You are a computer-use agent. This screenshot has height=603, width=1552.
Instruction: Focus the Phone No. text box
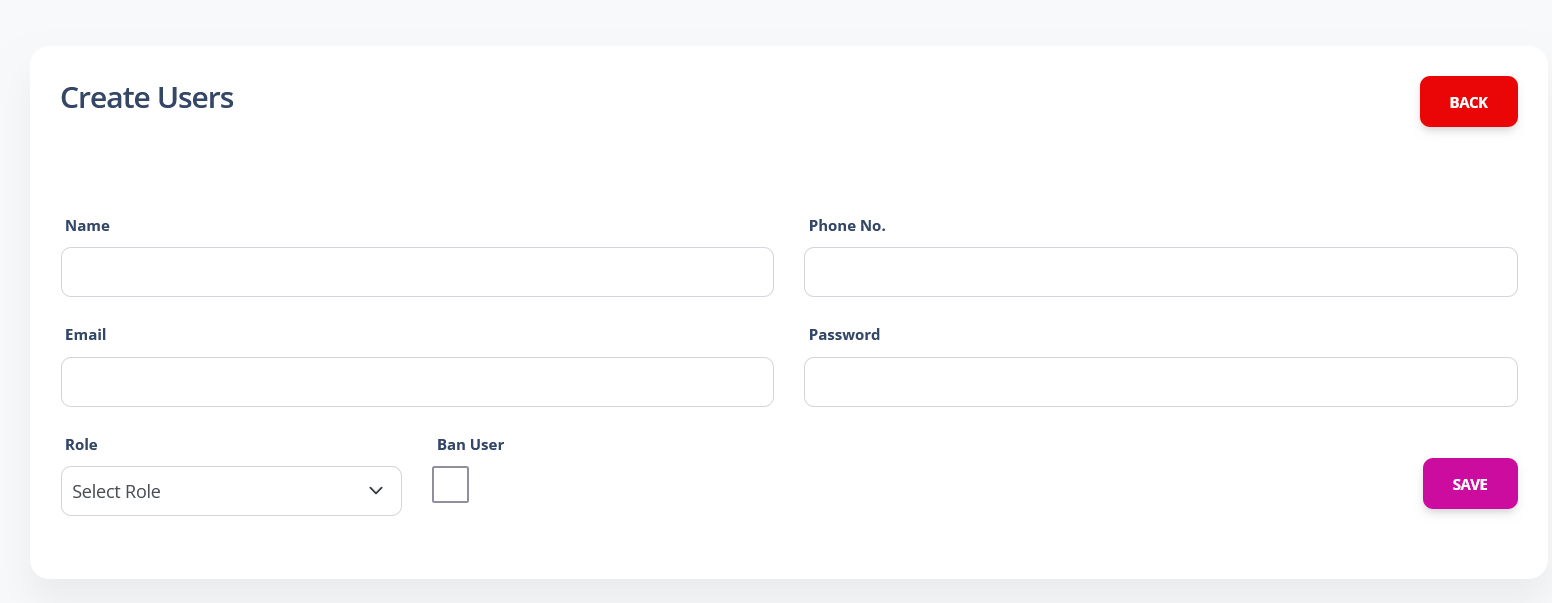point(1160,272)
